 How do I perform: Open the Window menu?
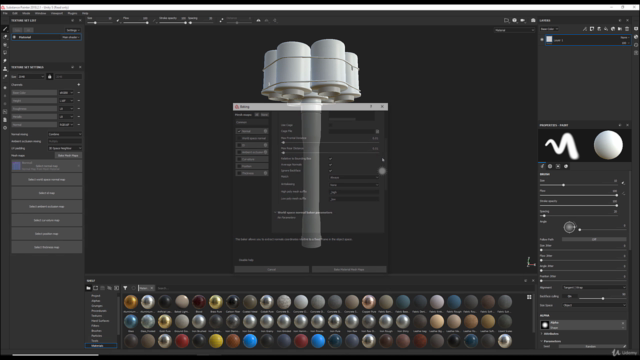point(40,13)
